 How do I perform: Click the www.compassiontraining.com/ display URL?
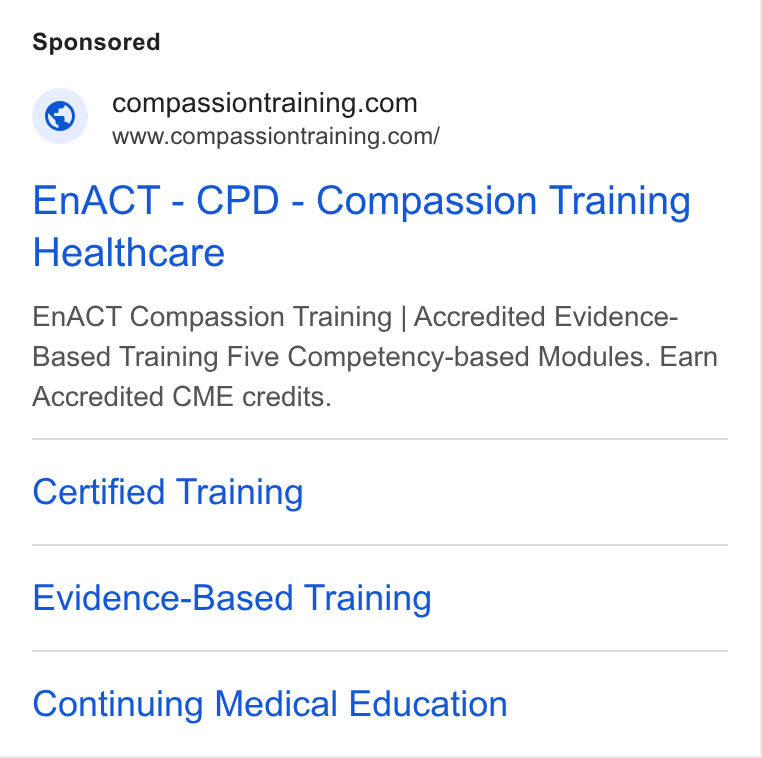(276, 136)
